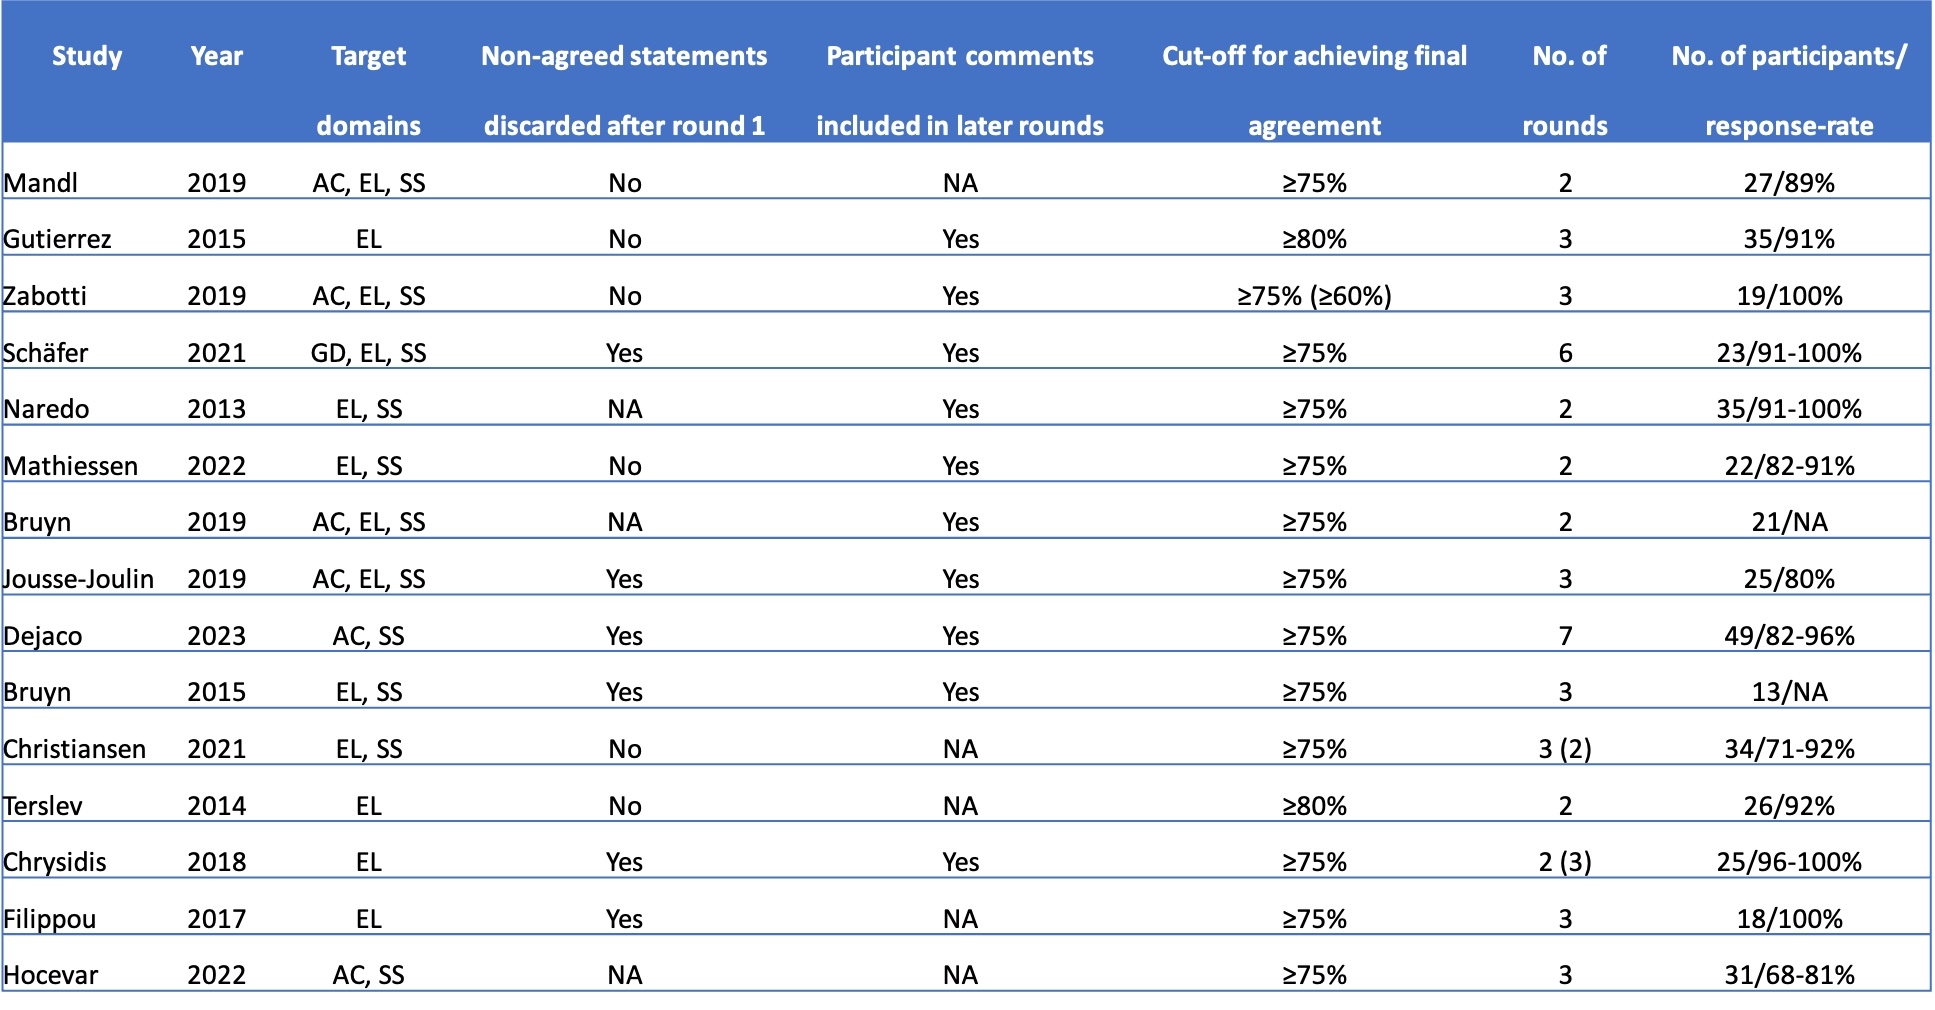Click the Target domains column header
The image size is (1935, 1010).
(x=368, y=90)
